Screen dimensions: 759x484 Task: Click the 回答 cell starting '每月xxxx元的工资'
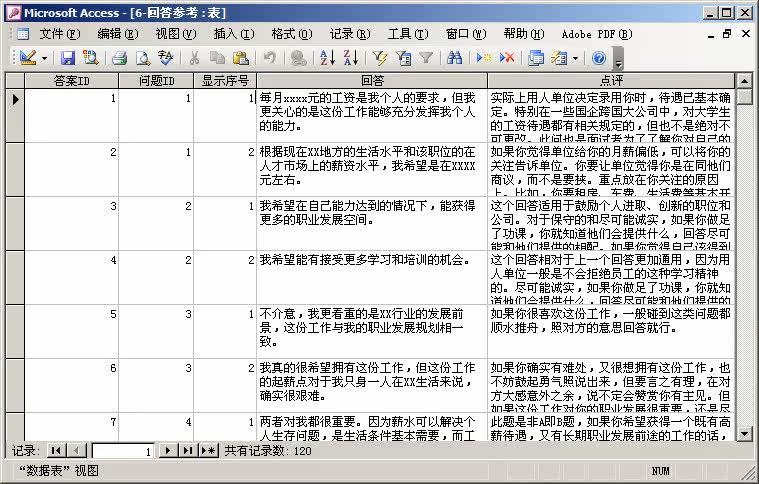tap(372, 115)
